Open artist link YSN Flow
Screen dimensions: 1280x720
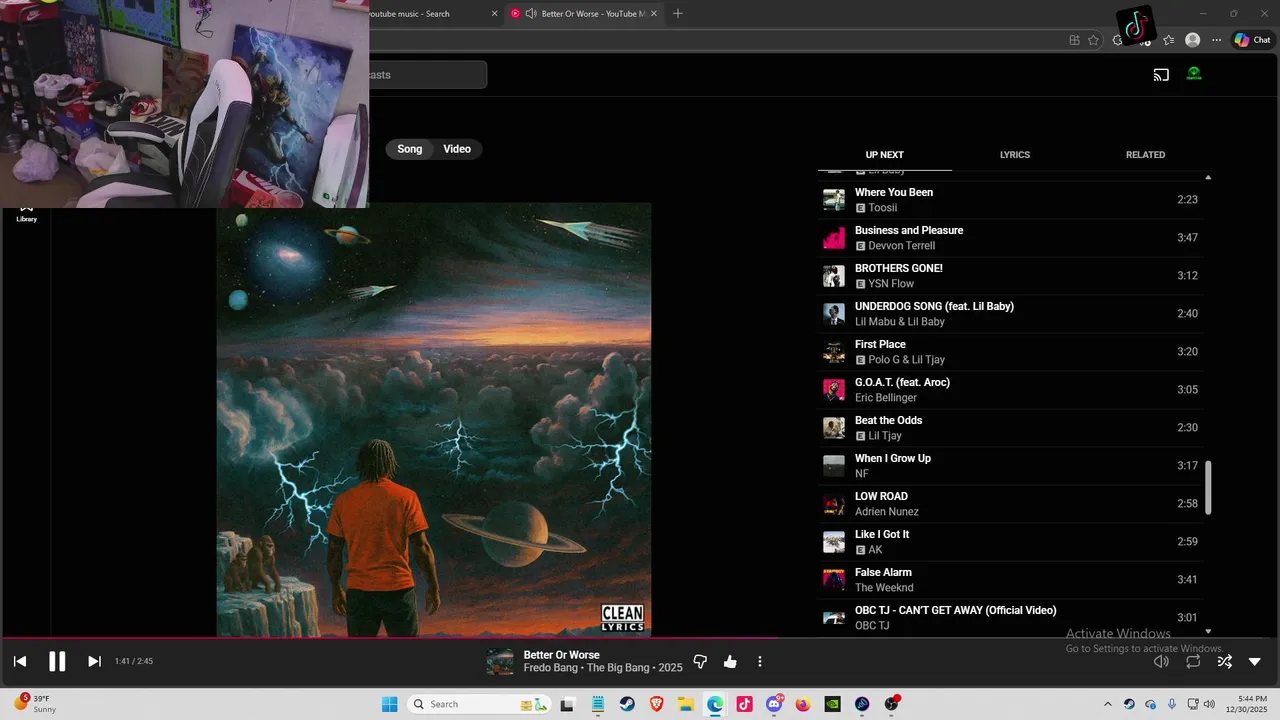[x=891, y=284]
